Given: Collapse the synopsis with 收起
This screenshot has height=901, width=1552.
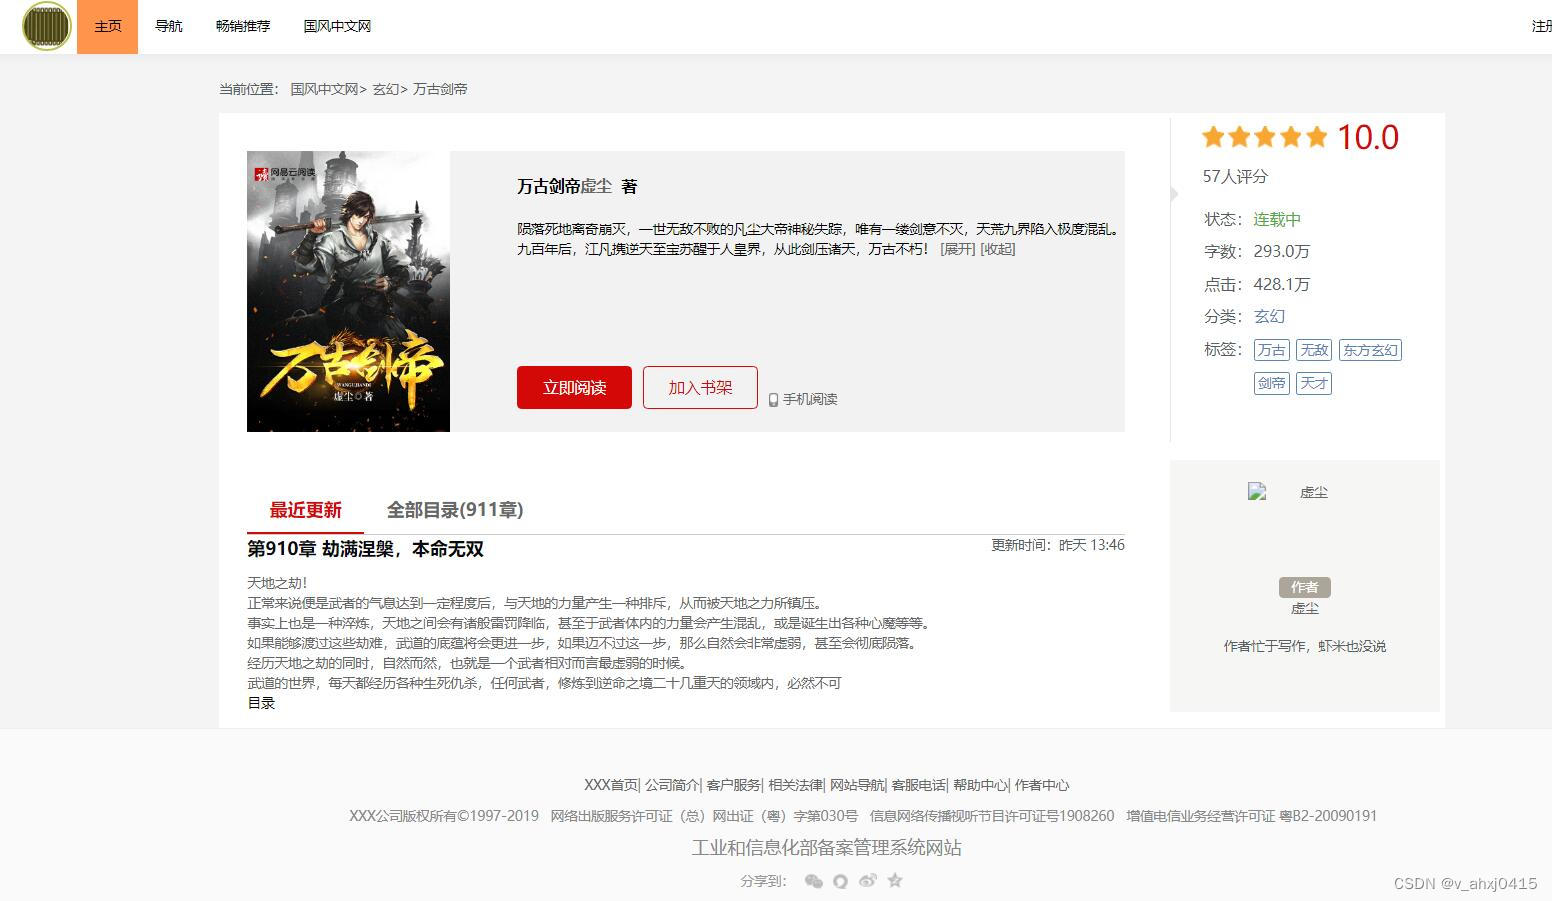Looking at the screenshot, I should coord(996,249).
